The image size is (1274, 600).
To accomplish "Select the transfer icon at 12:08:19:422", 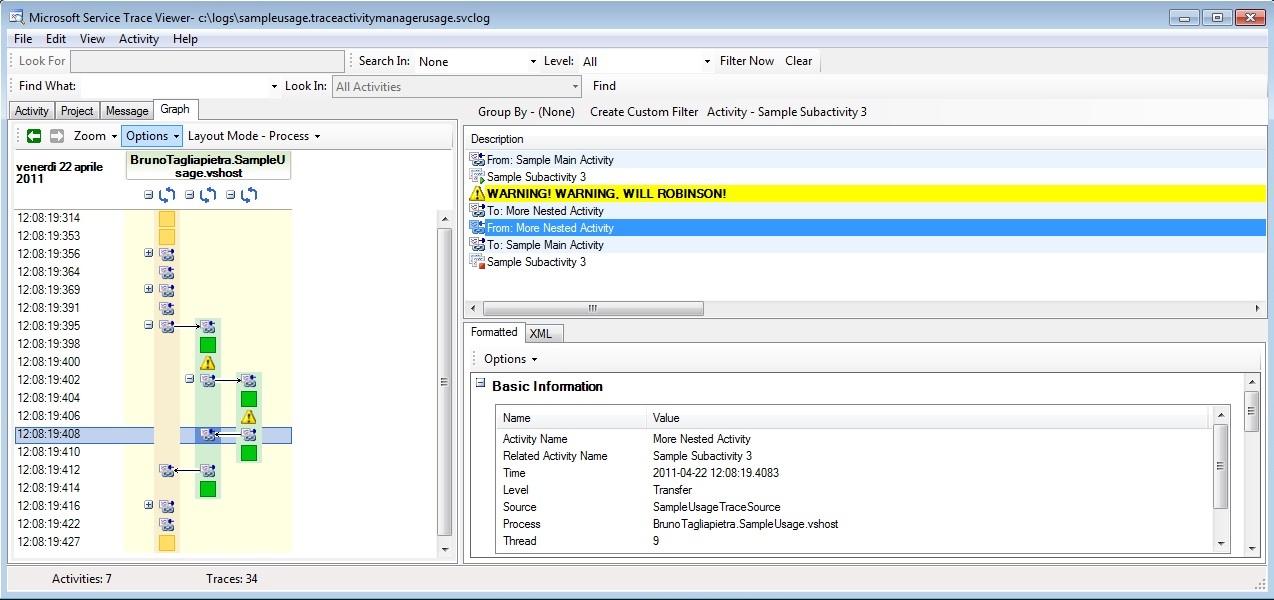I will point(167,524).
